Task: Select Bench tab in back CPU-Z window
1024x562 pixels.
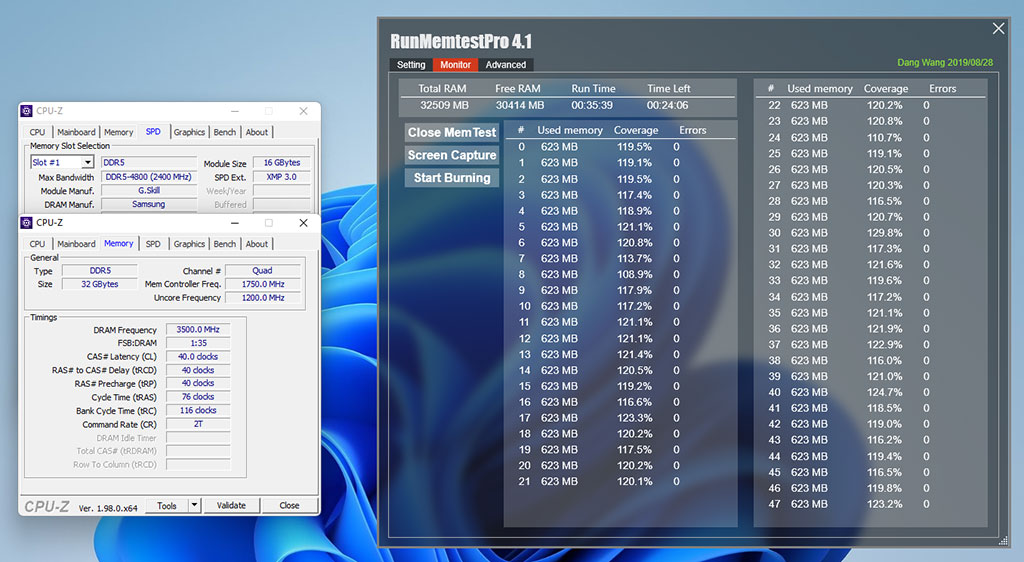Action: (225, 132)
